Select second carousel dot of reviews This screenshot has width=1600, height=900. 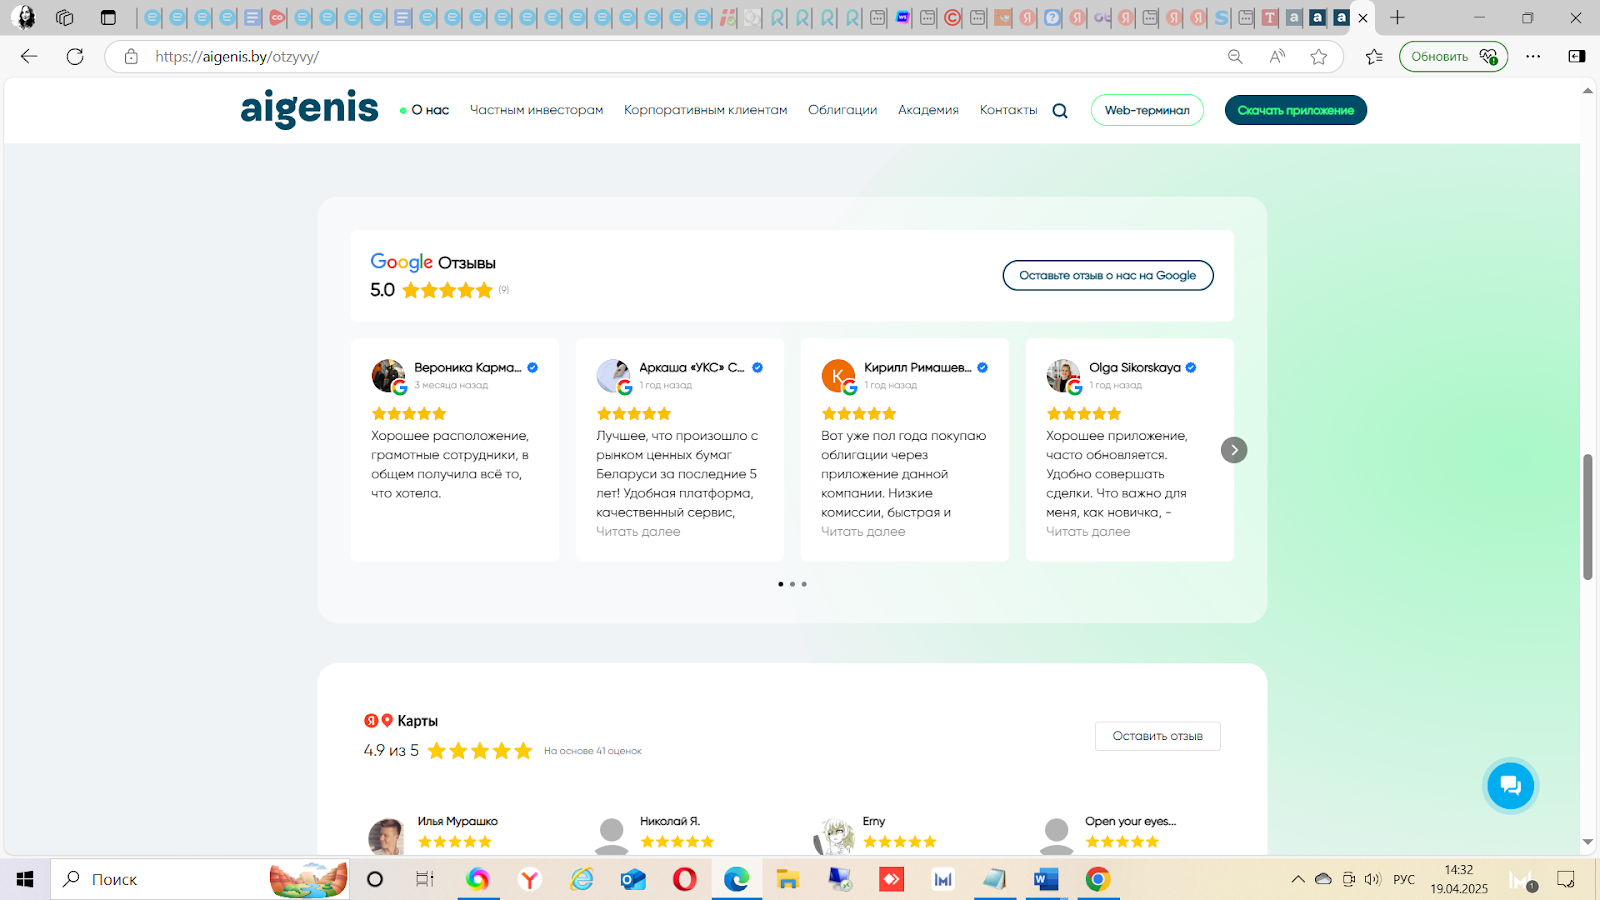792,584
